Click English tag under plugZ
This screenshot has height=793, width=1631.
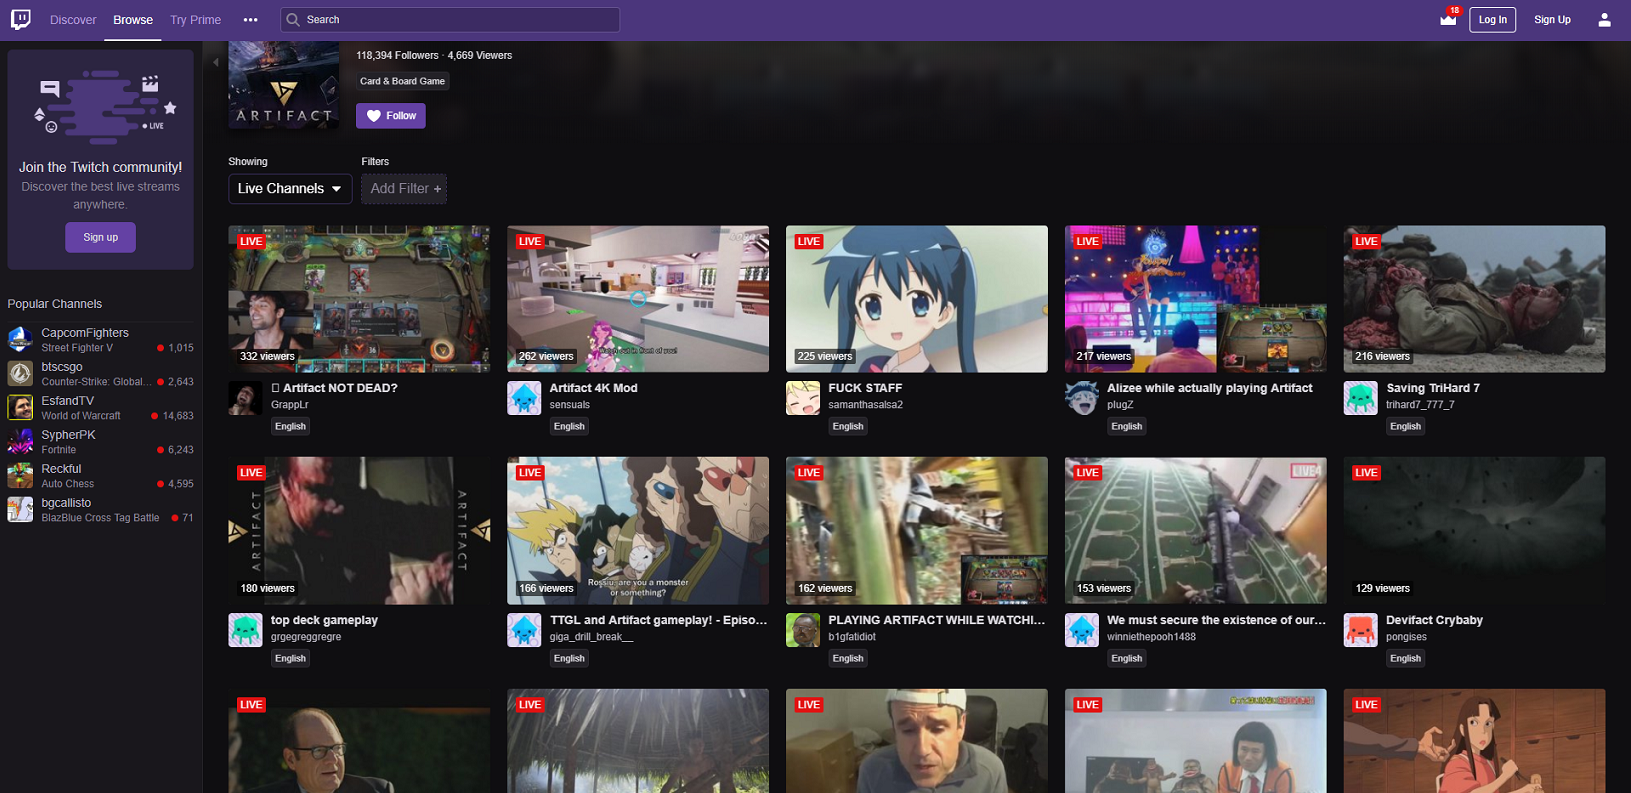click(x=1126, y=426)
